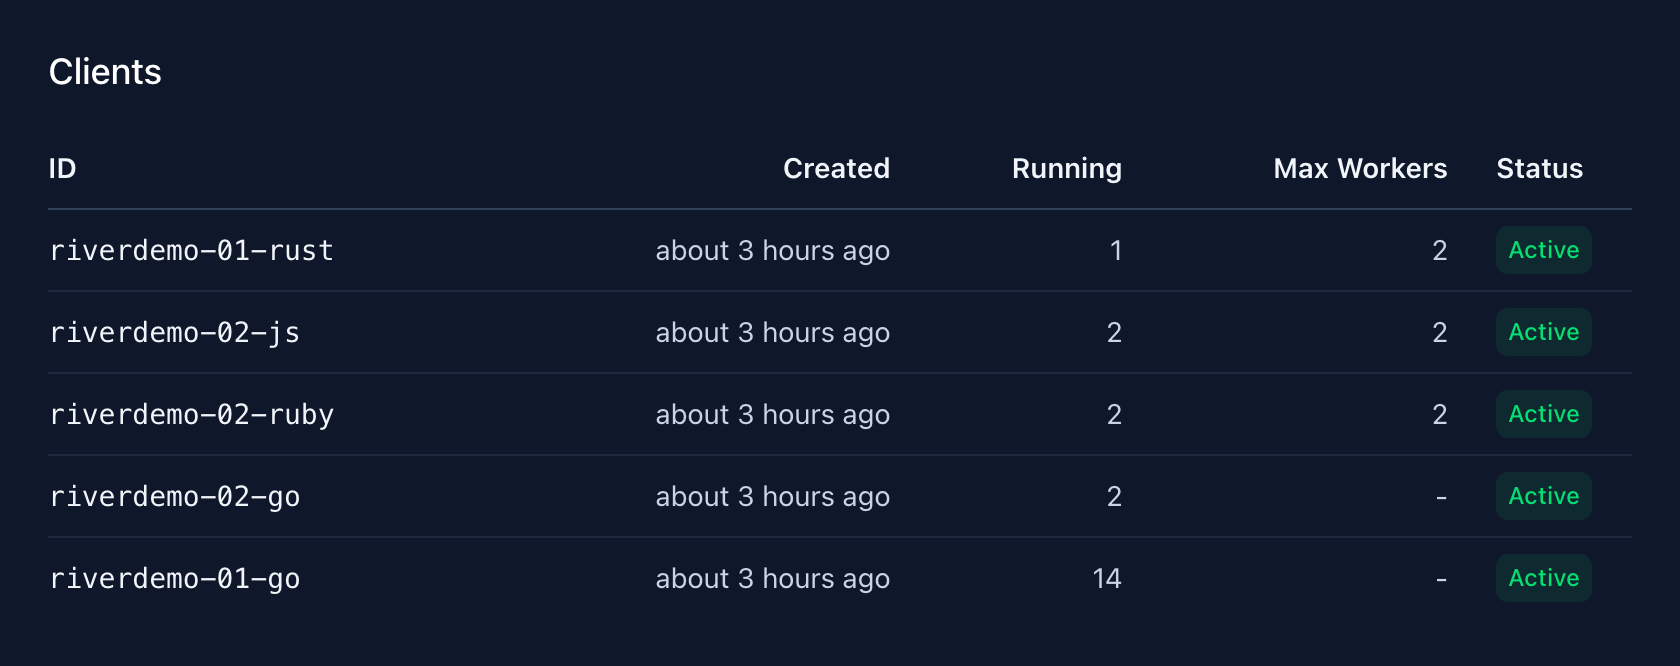Select client riverdemo-02-ruby
1680x666 pixels.
(191, 414)
